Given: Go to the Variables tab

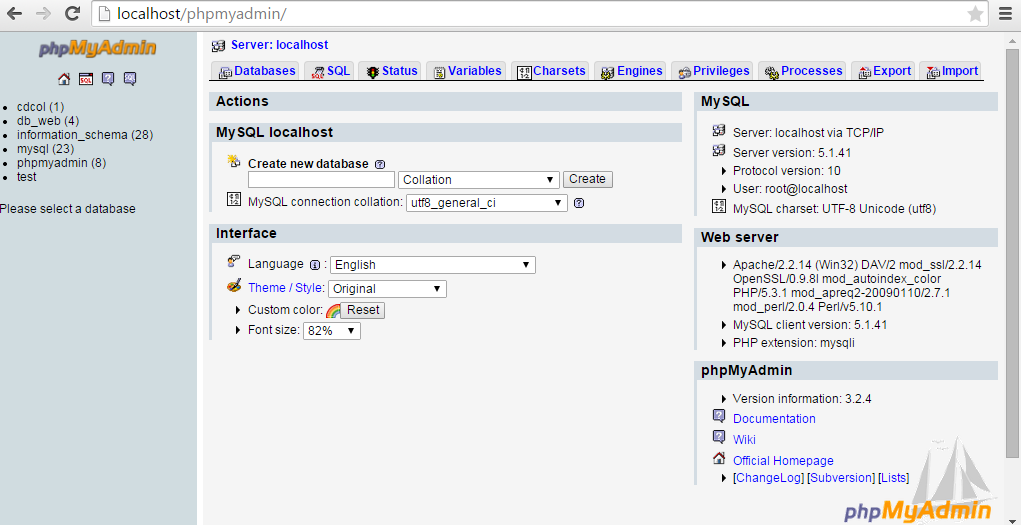Looking at the screenshot, I should [466, 71].
